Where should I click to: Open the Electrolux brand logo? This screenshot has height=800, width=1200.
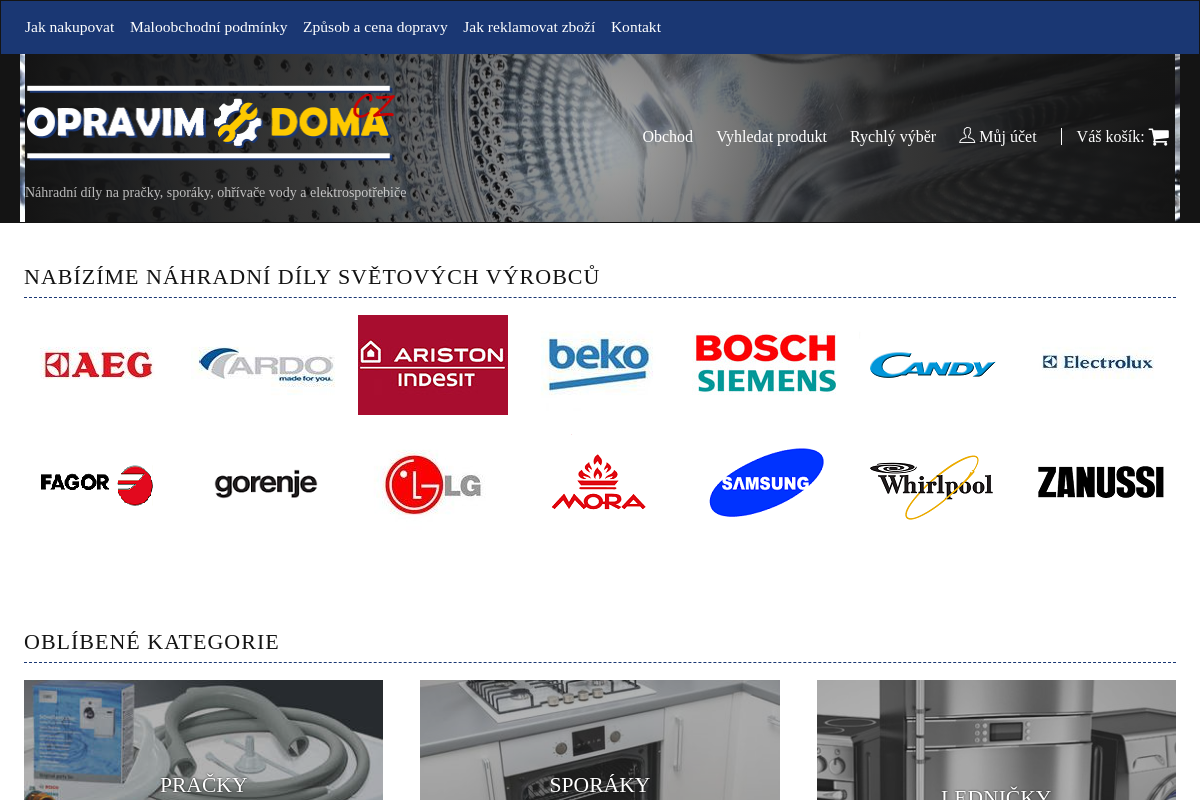pyautogui.click(x=1098, y=362)
